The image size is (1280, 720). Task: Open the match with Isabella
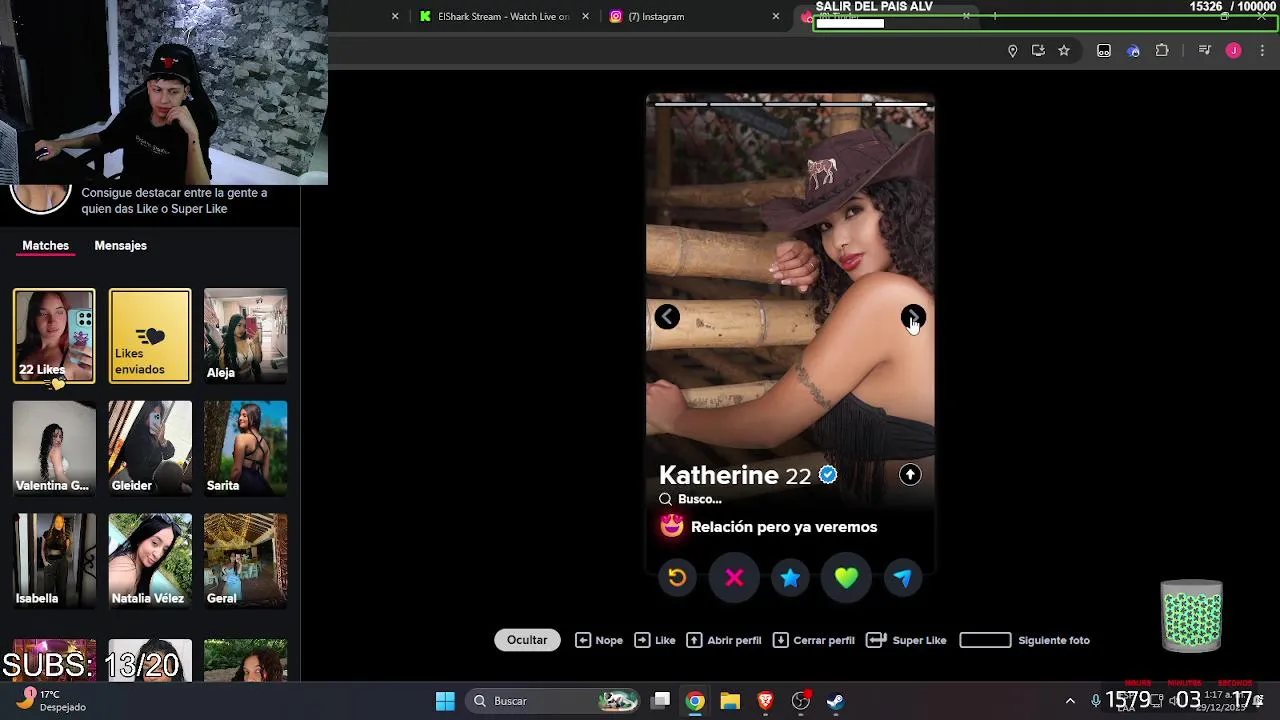pyautogui.click(x=54, y=561)
